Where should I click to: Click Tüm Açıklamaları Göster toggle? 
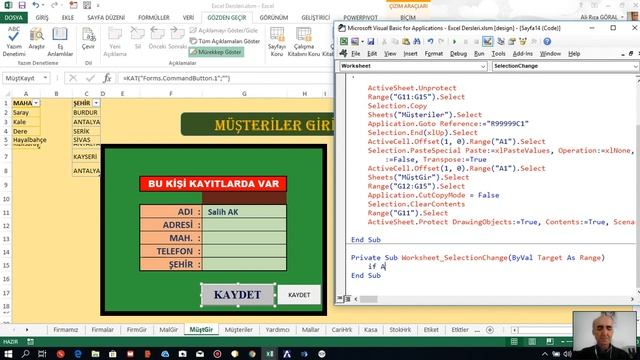[225, 41]
